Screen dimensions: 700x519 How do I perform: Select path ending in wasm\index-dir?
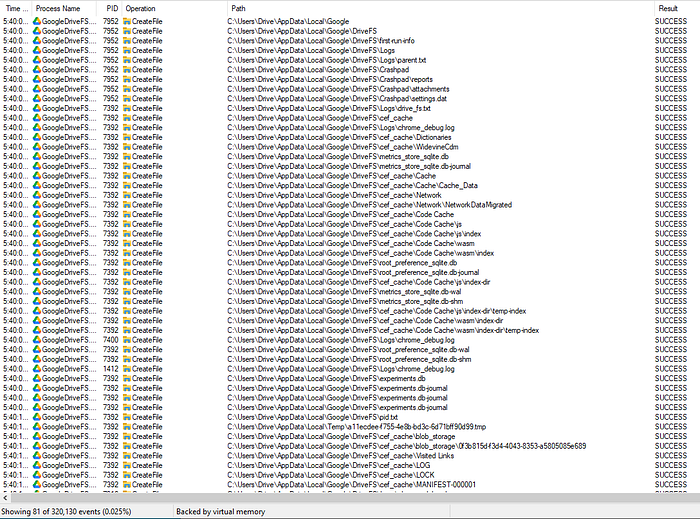(365, 320)
